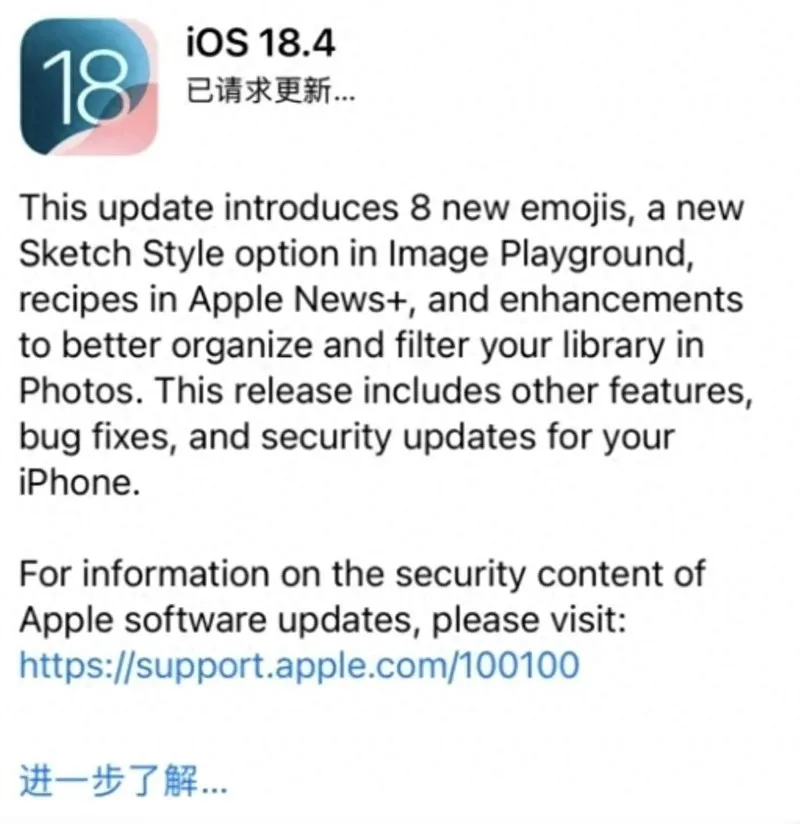Click 'For information on the security content' line

pos(362,574)
